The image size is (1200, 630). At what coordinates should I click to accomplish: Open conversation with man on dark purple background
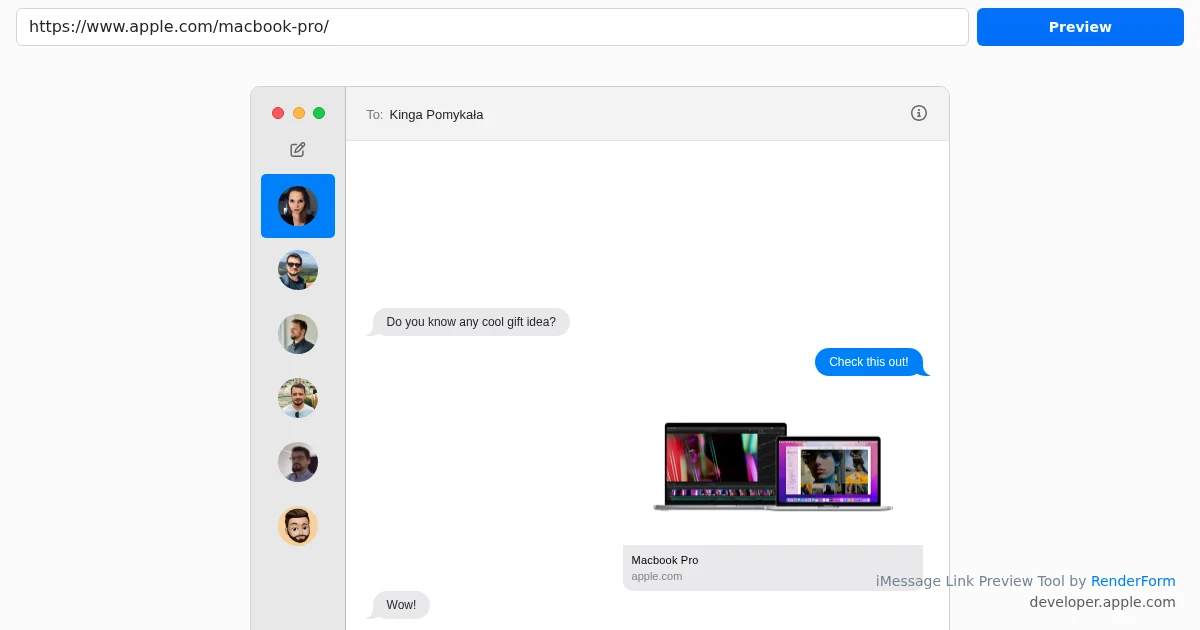click(298, 462)
